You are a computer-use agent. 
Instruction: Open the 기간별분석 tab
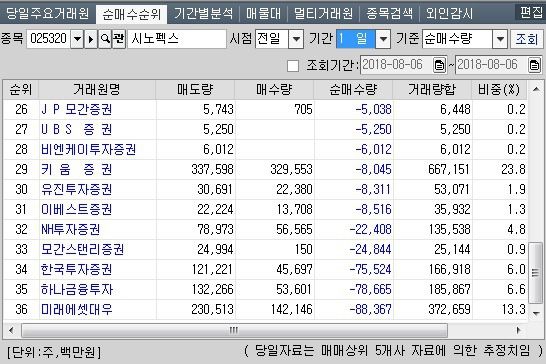(x=204, y=14)
